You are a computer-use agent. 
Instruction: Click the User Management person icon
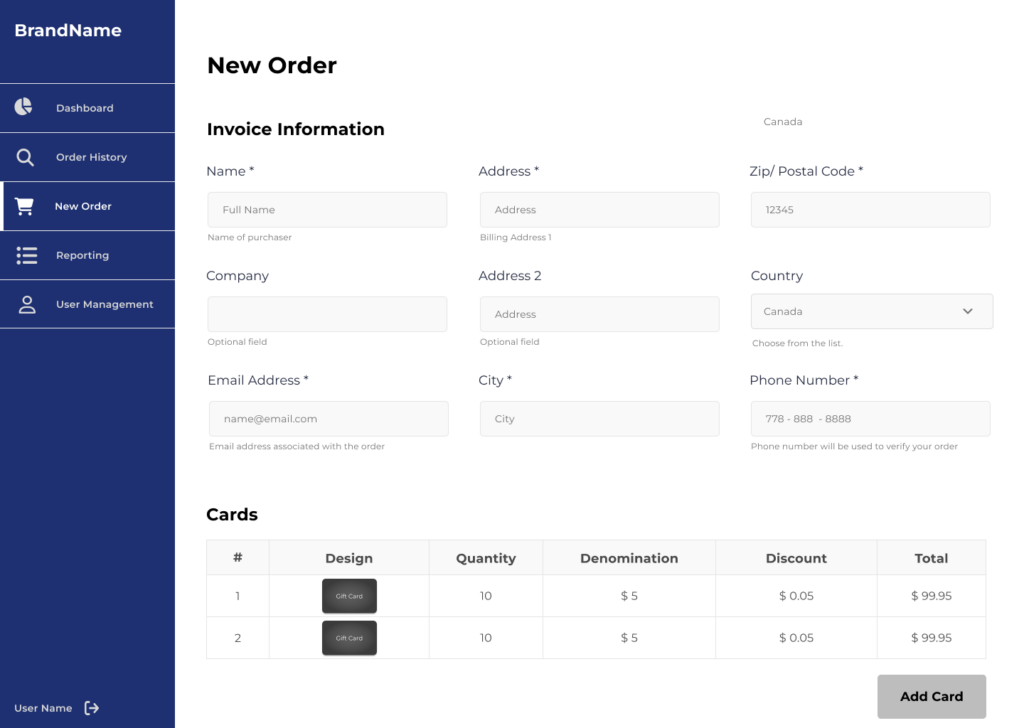click(x=27, y=304)
